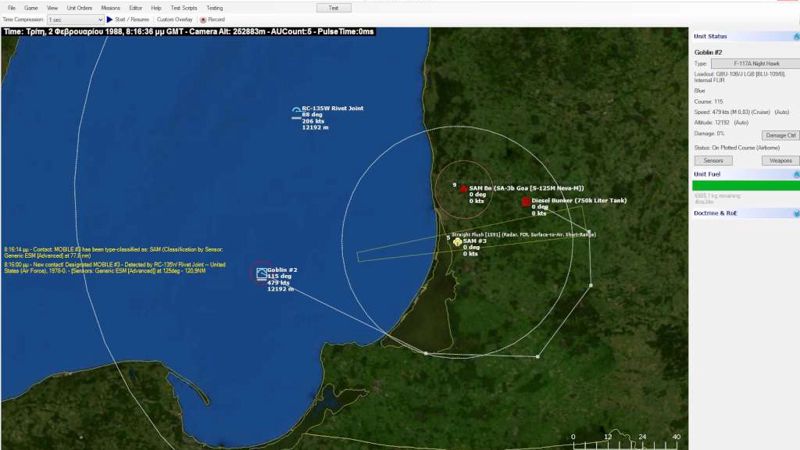The width and height of the screenshot is (800, 450).
Task: Open the Sensors window
Action: tap(713, 161)
